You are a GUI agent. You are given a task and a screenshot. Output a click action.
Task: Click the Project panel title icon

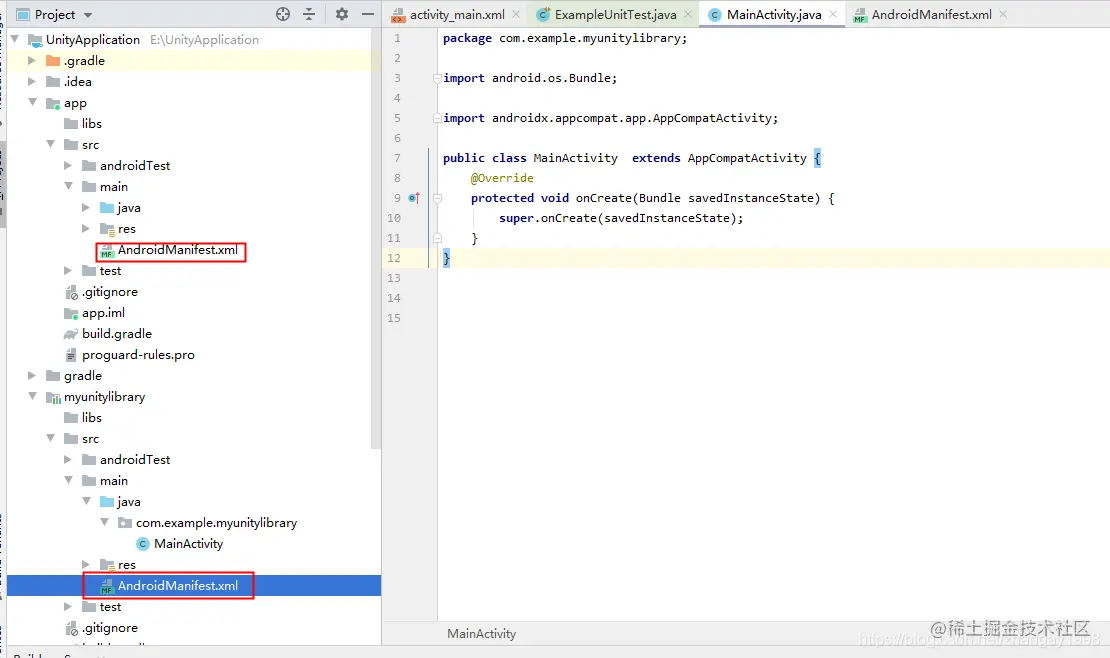pyautogui.click(x=23, y=14)
